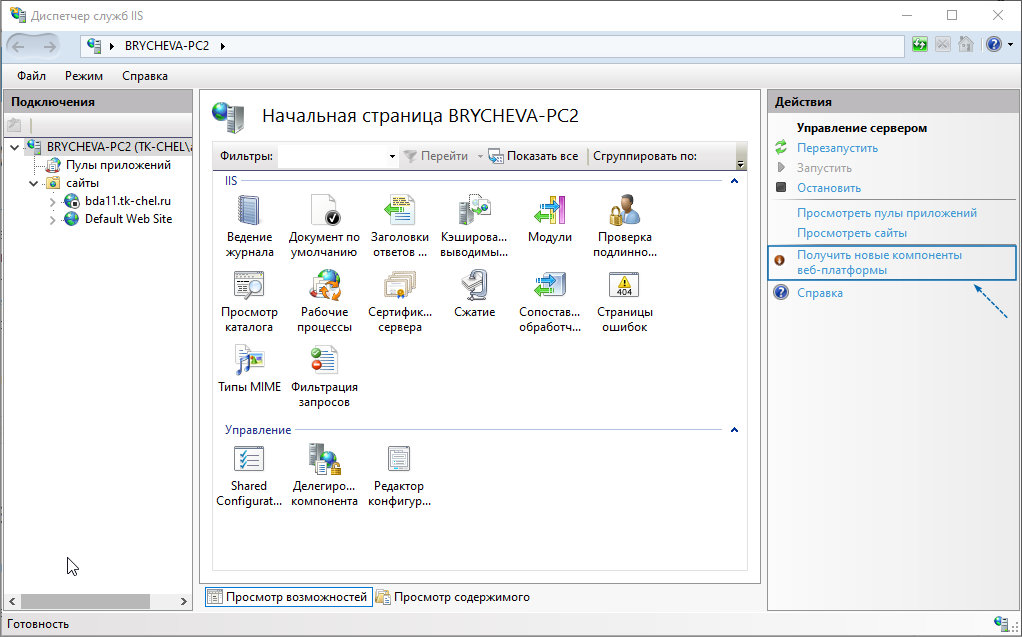Click the stop loading toolbar icon
This screenshot has height=637, width=1022.
click(942, 44)
